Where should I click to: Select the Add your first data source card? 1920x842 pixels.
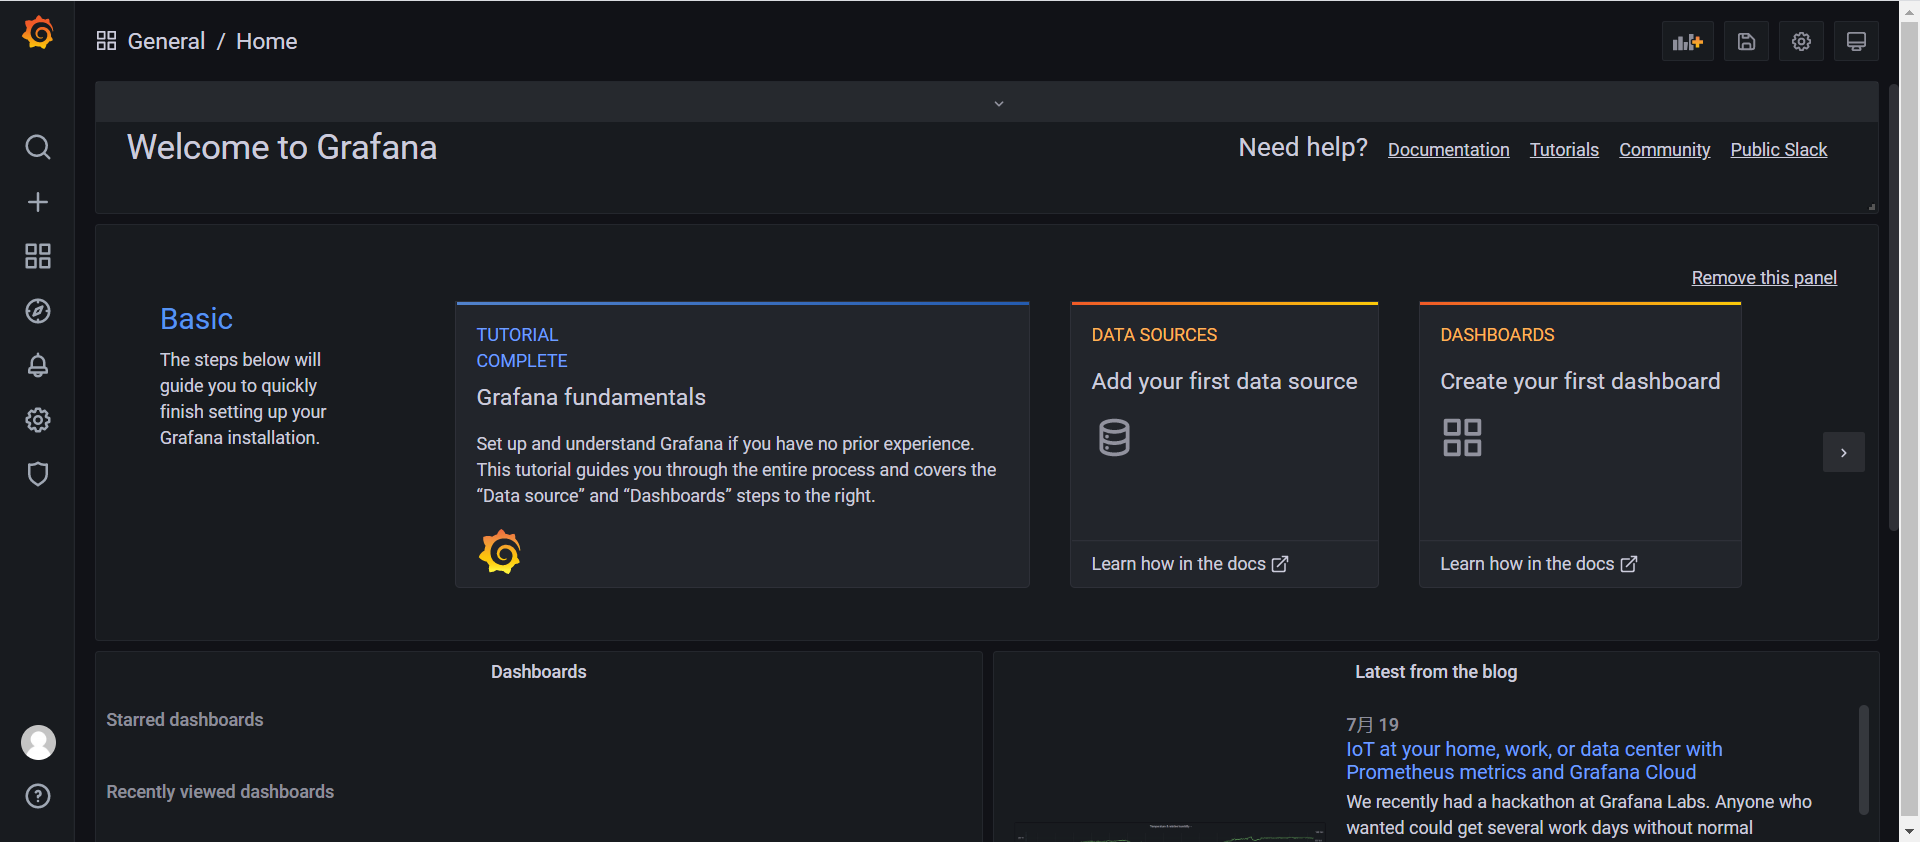click(x=1224, y=445)
